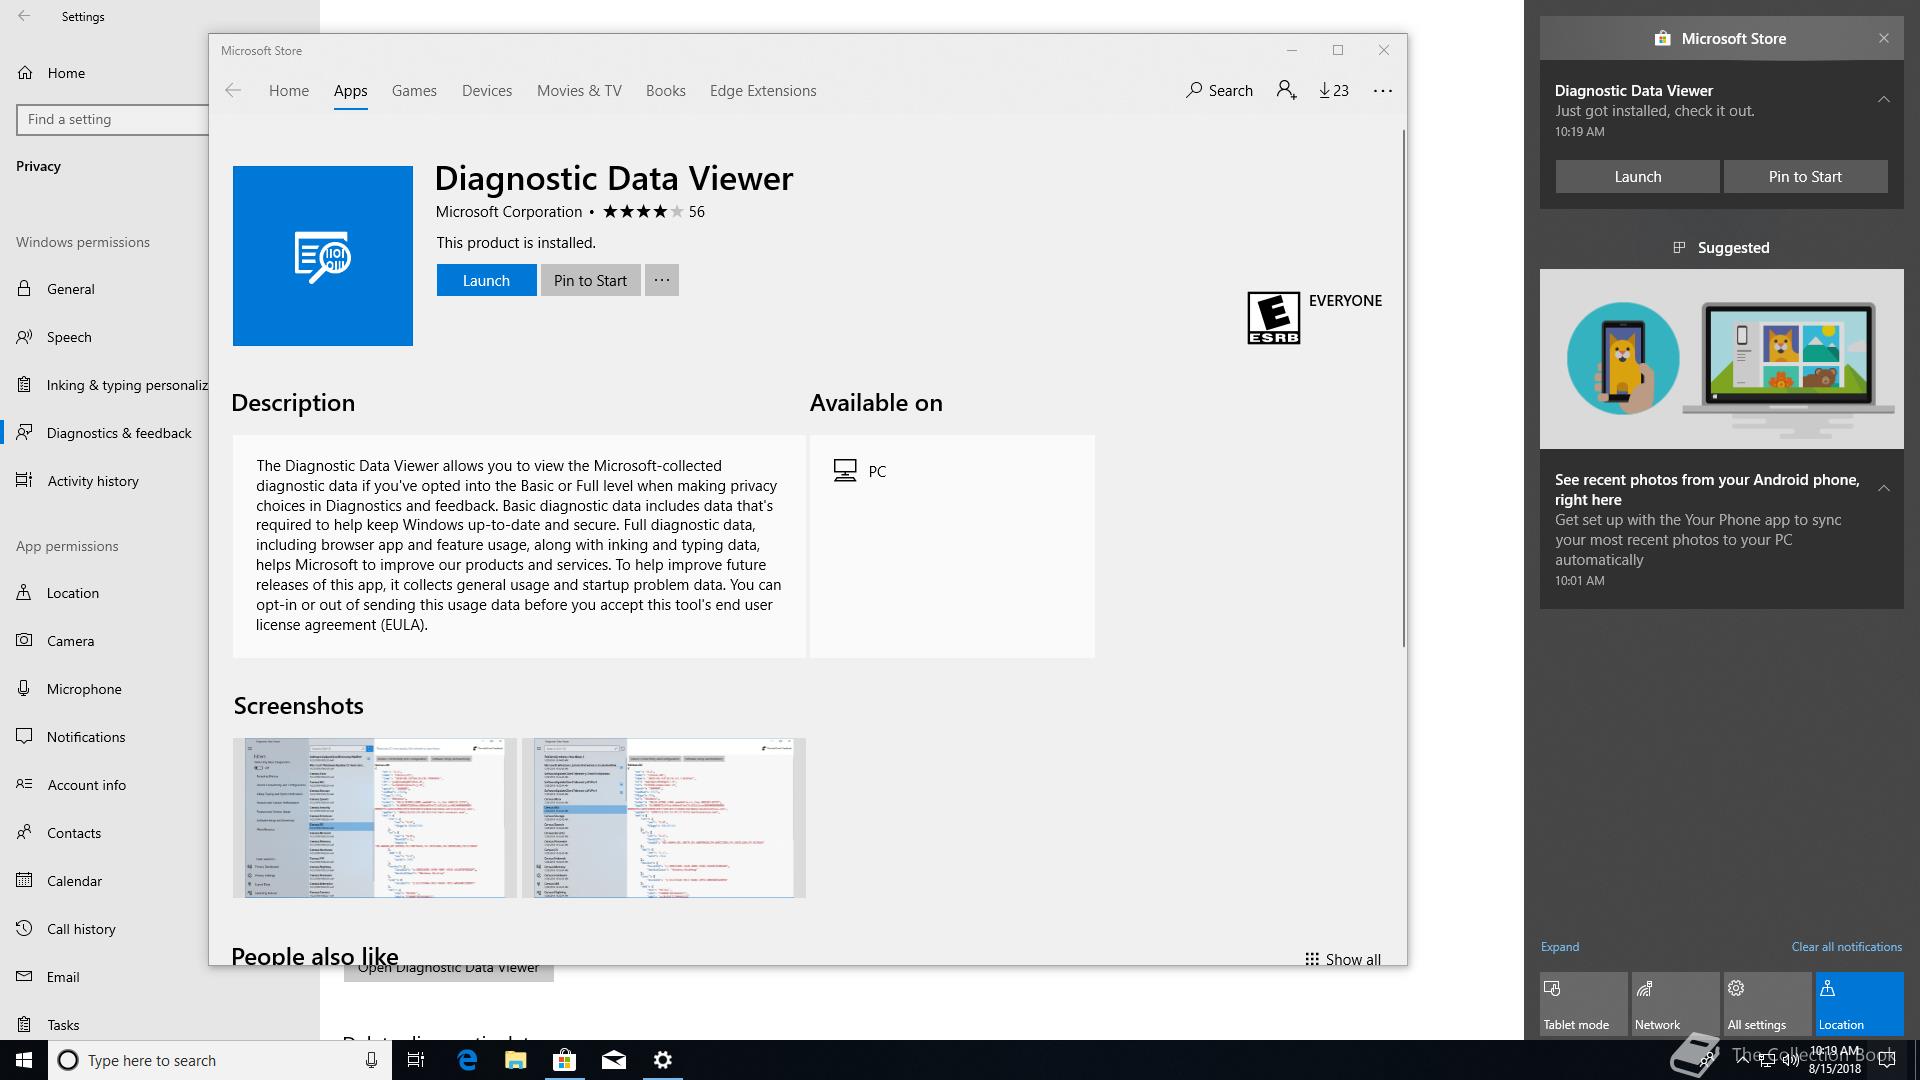Click the Settings back arrow icon

(x=24, y=16)
